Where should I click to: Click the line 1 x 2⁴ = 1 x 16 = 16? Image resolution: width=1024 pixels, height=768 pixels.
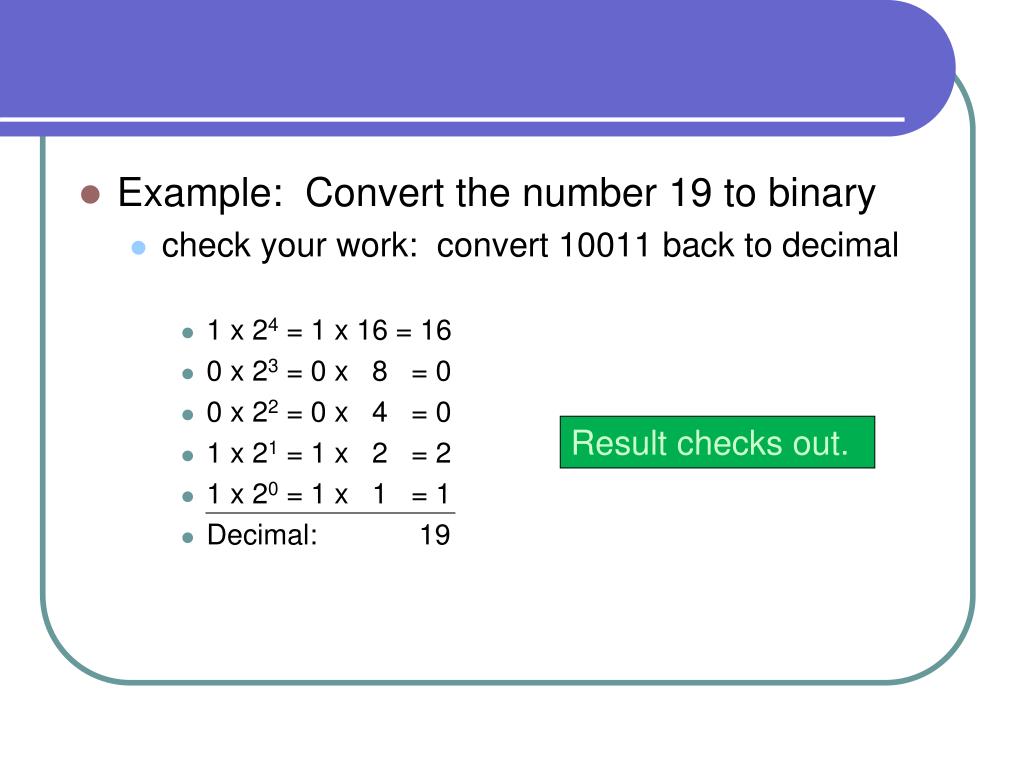coord(329,330)
